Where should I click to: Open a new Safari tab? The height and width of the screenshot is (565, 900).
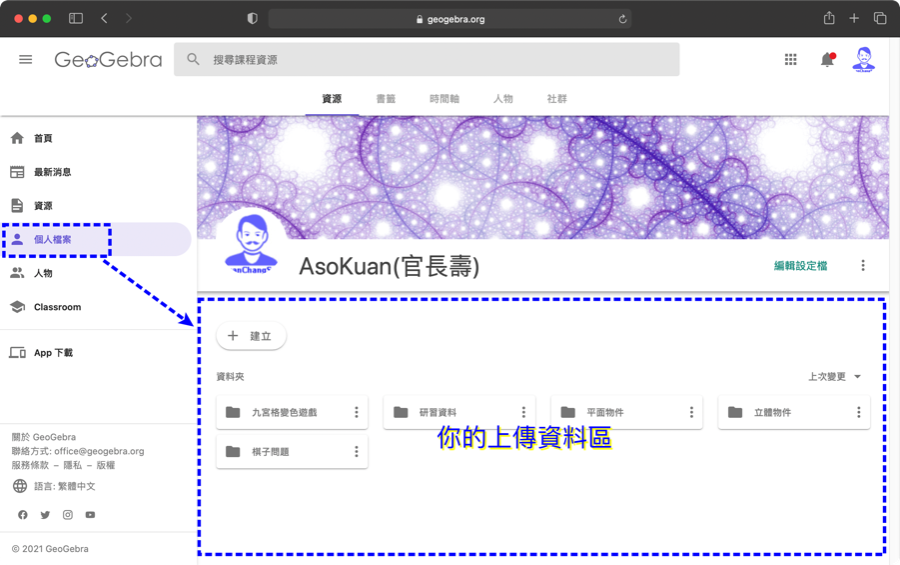[854, 18]
